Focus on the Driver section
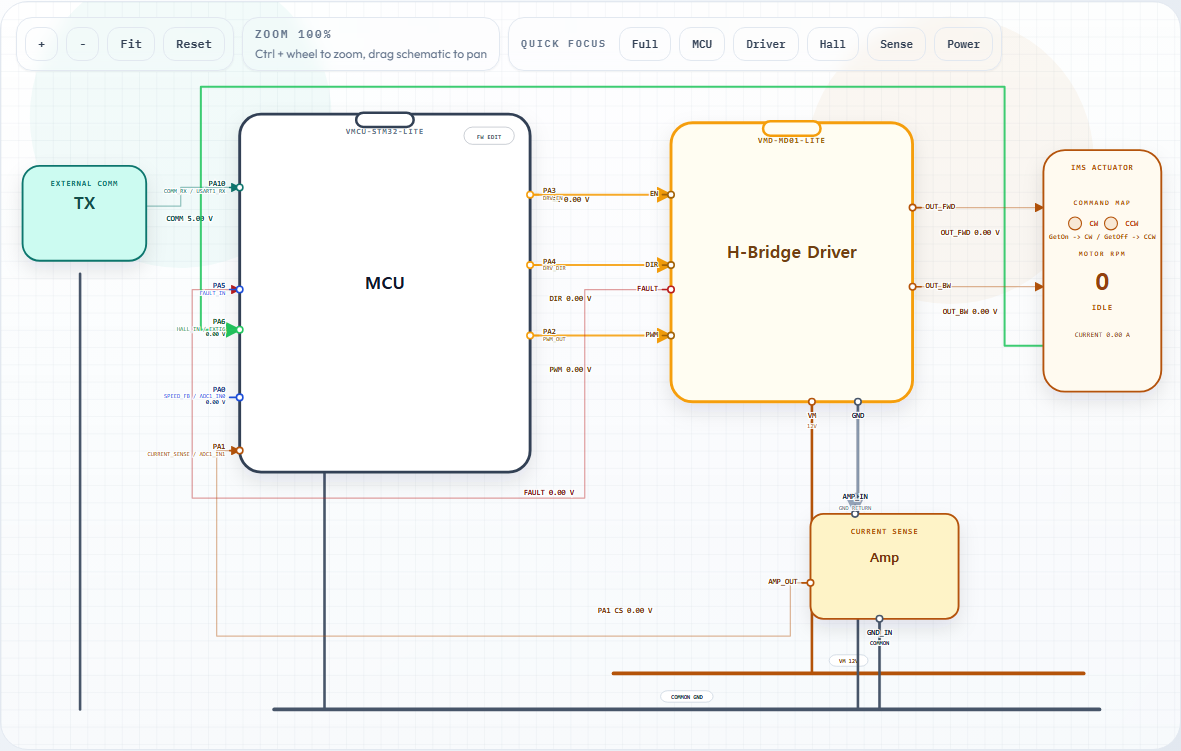This screenshot has width=1181, height=751. (x=766, y=44)
